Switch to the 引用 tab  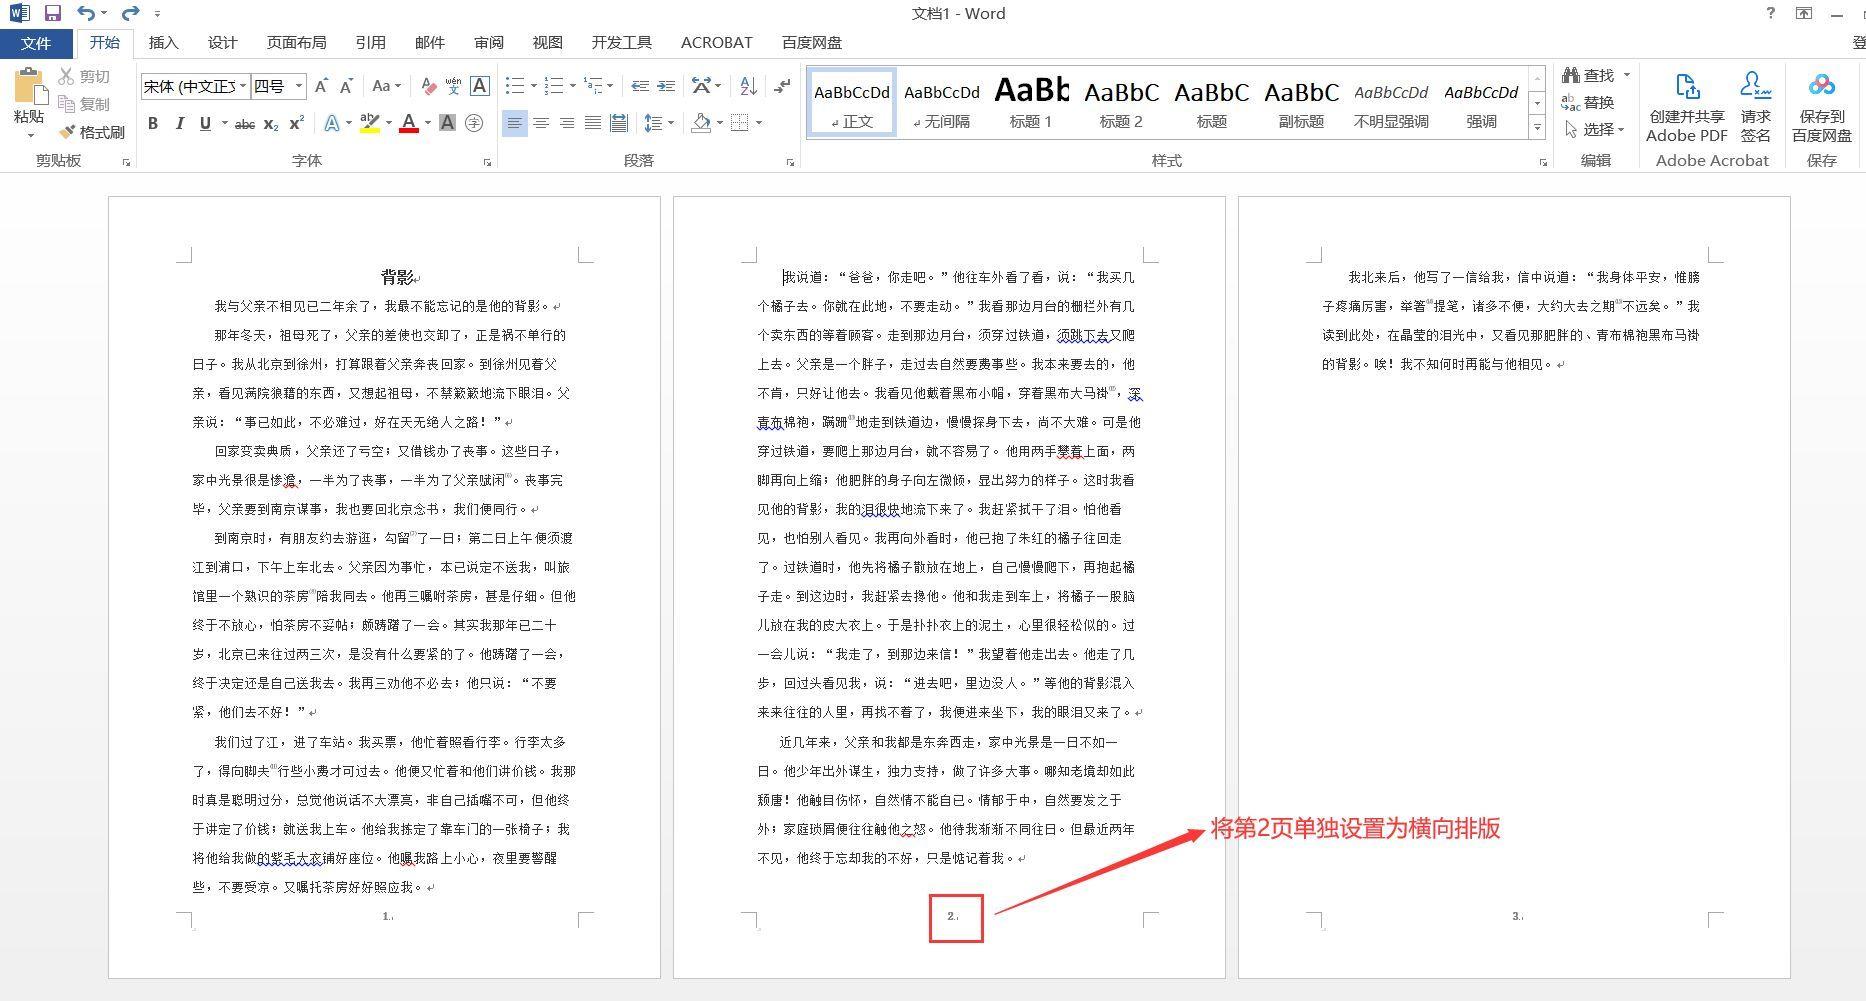[x=370, y=43]
